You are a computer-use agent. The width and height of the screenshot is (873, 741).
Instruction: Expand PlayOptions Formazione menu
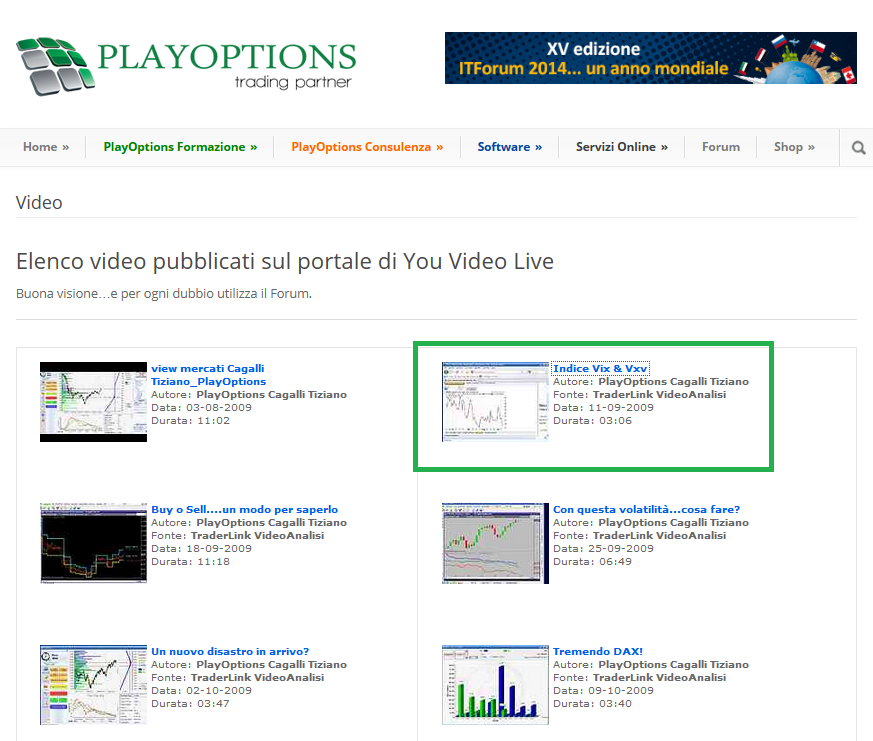click(x=180, y=147)
